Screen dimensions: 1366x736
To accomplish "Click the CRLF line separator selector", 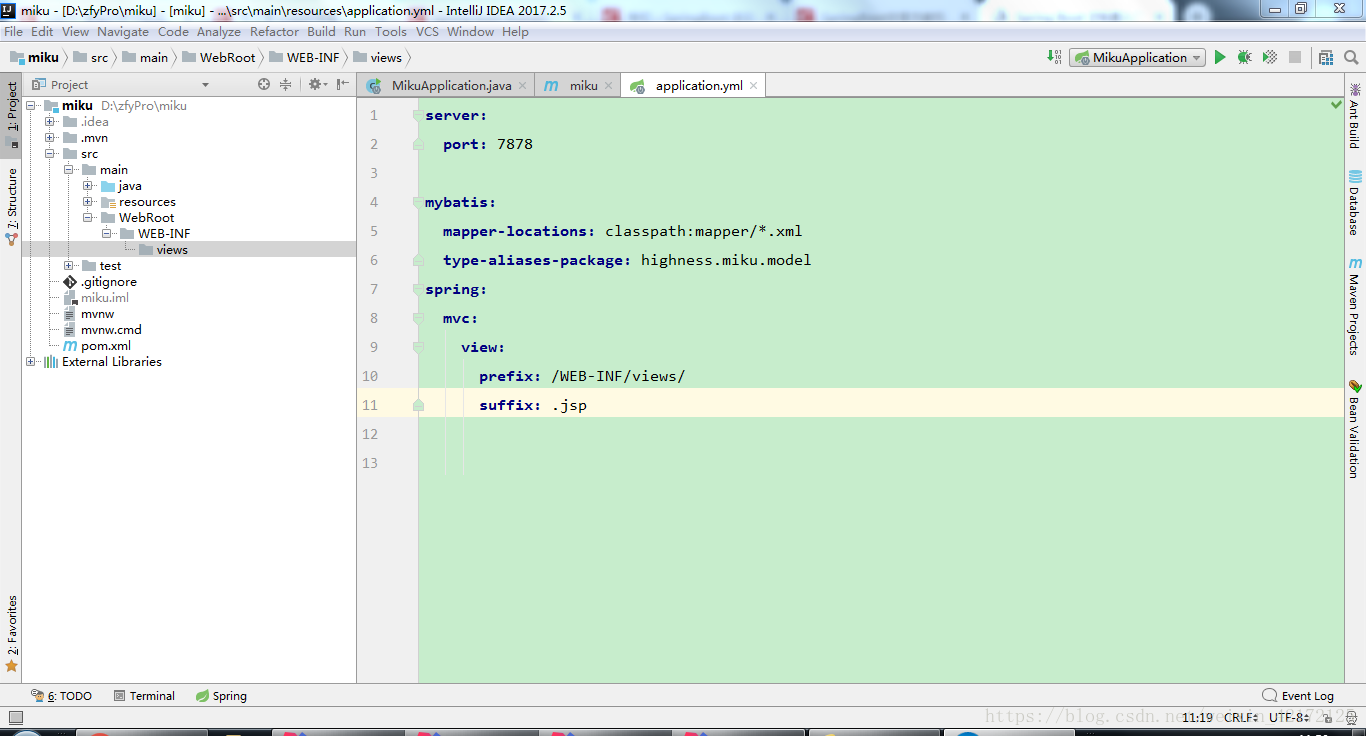I will (1241, 717).
